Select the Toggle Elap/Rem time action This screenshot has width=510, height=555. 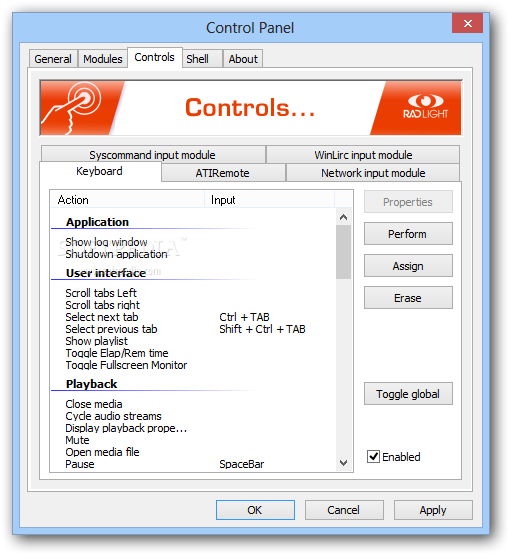coord(117,353)
